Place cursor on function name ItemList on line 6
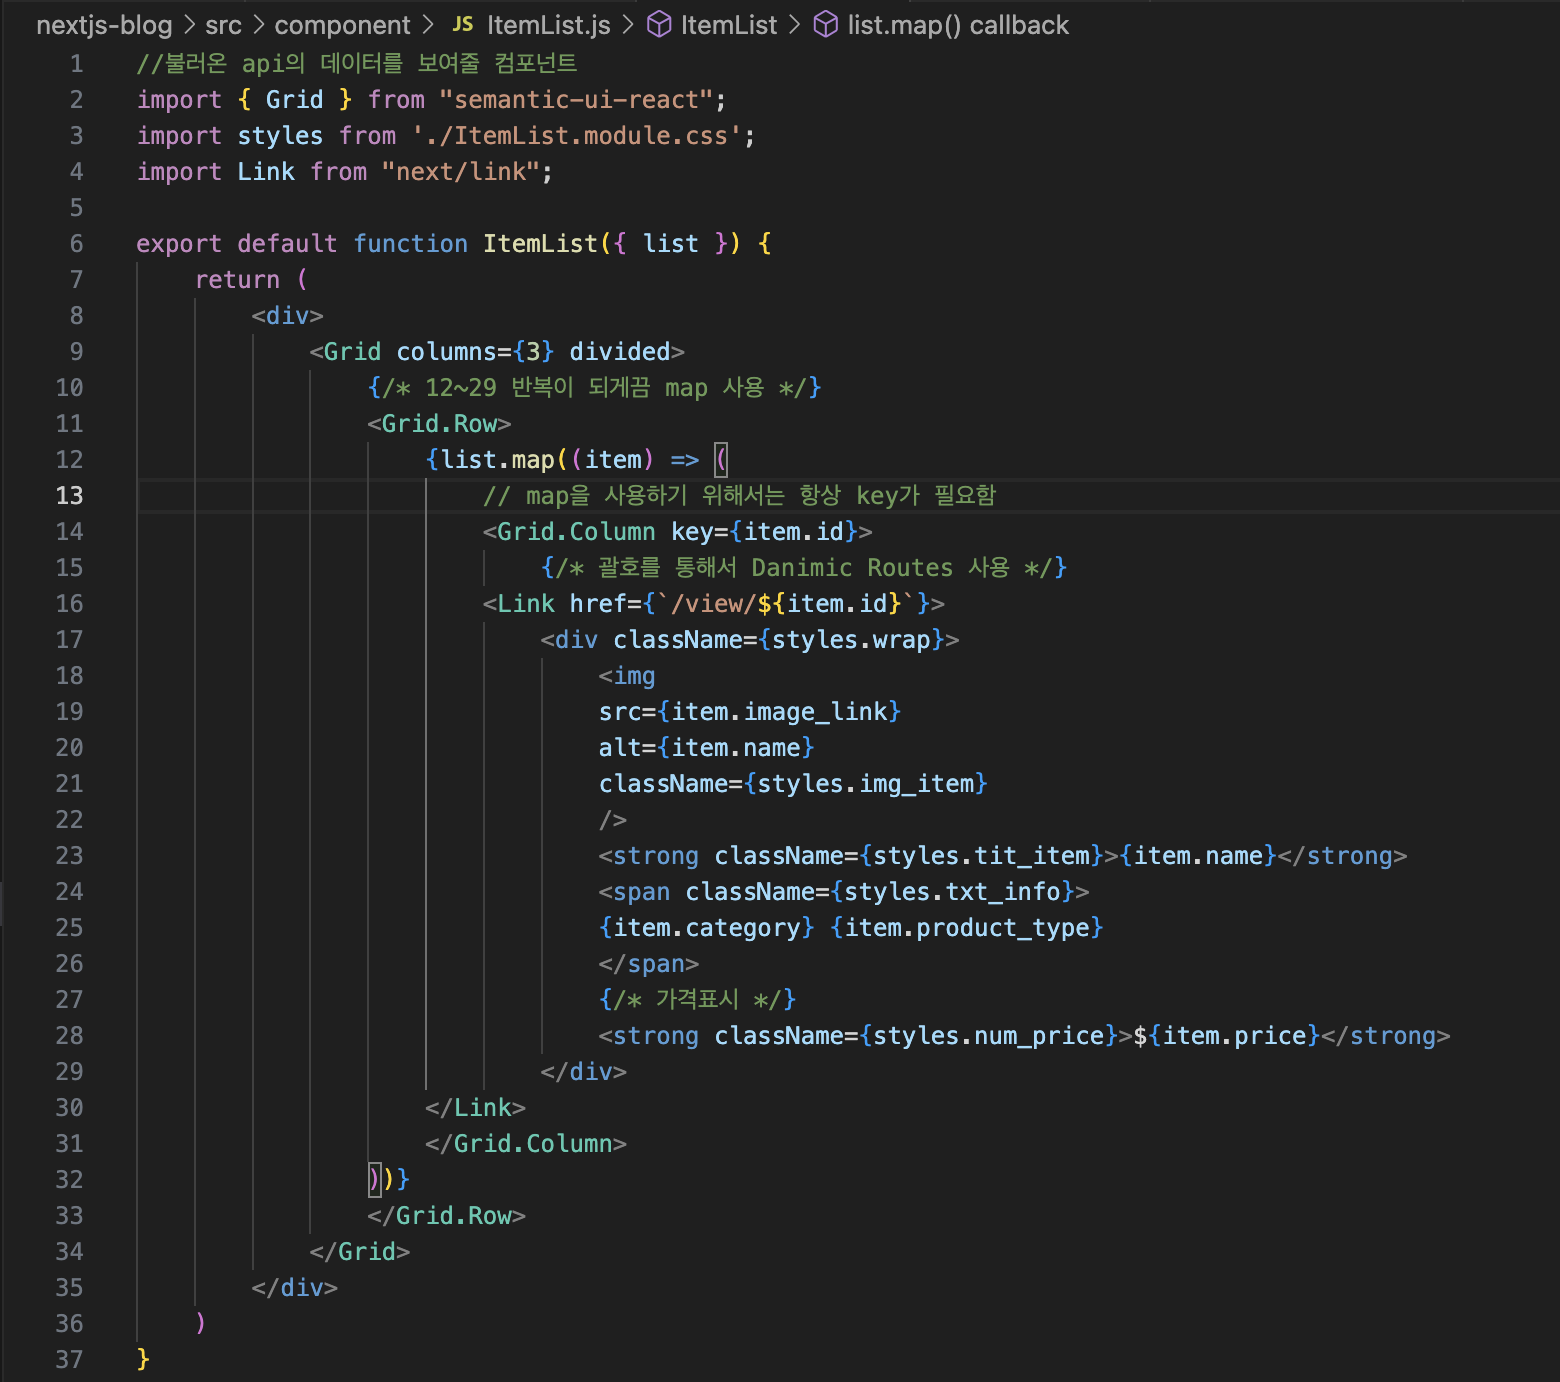This screenshot has height=1382, width=1560. (x=540, y=243)
